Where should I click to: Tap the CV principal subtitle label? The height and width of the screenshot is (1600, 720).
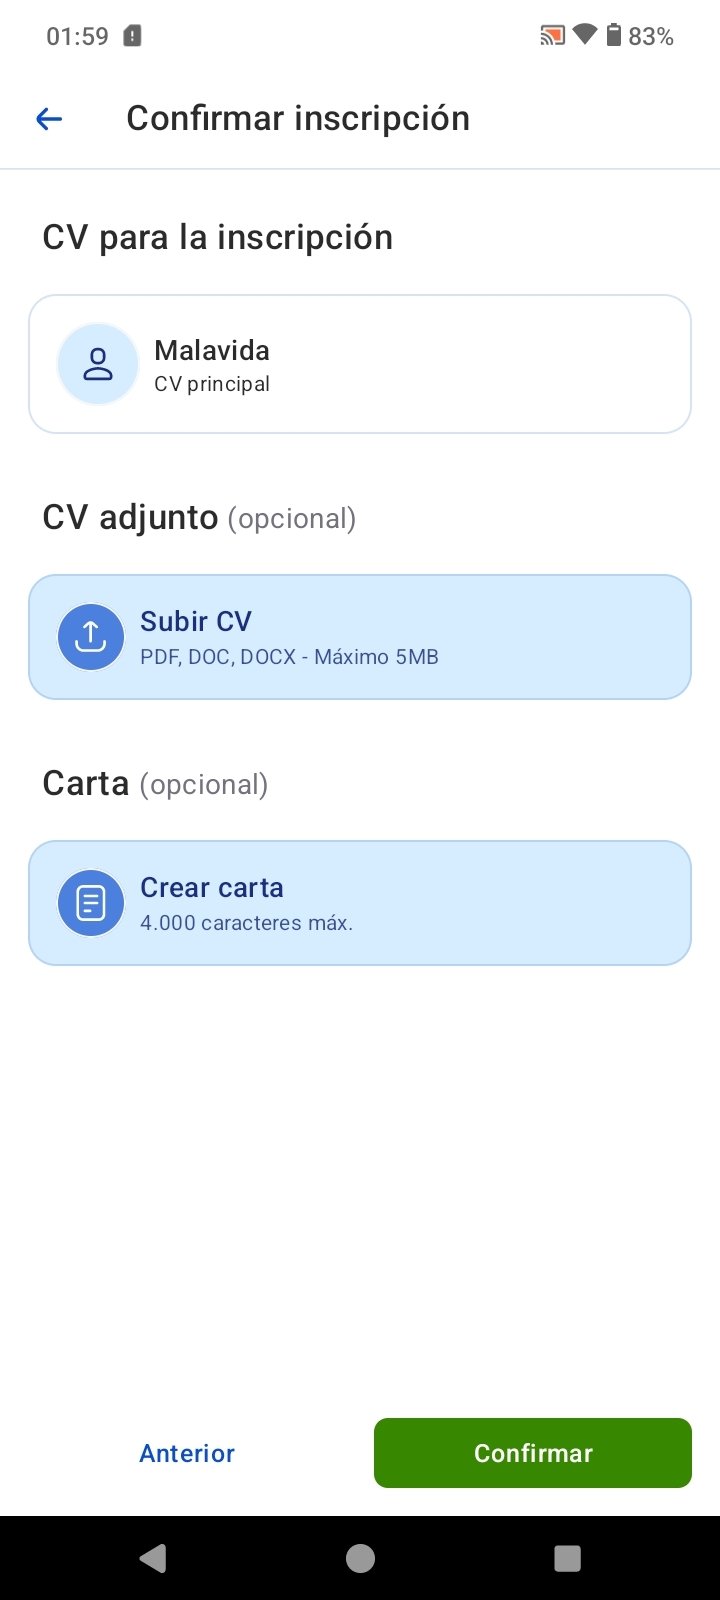tap(212, 384)
